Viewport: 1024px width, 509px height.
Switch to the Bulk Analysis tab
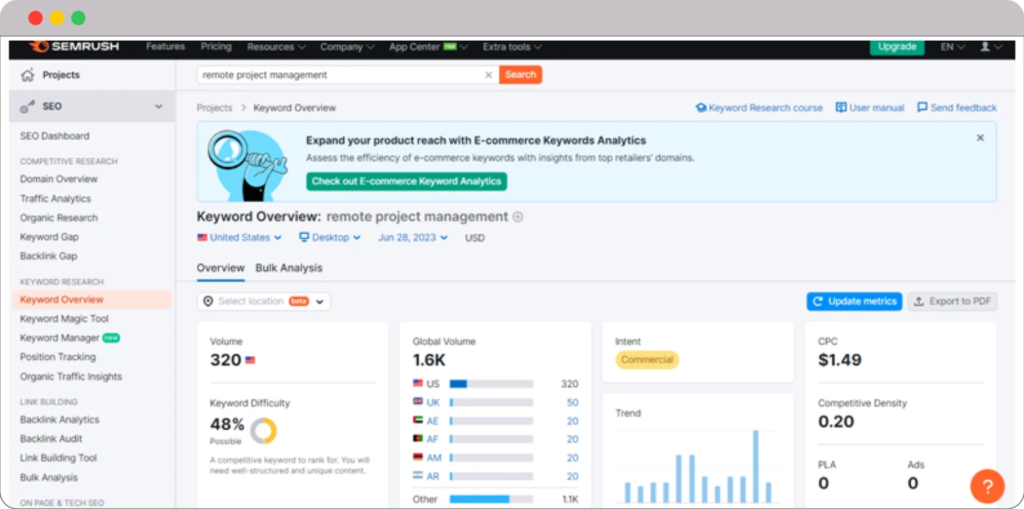[x=289, y=268]
